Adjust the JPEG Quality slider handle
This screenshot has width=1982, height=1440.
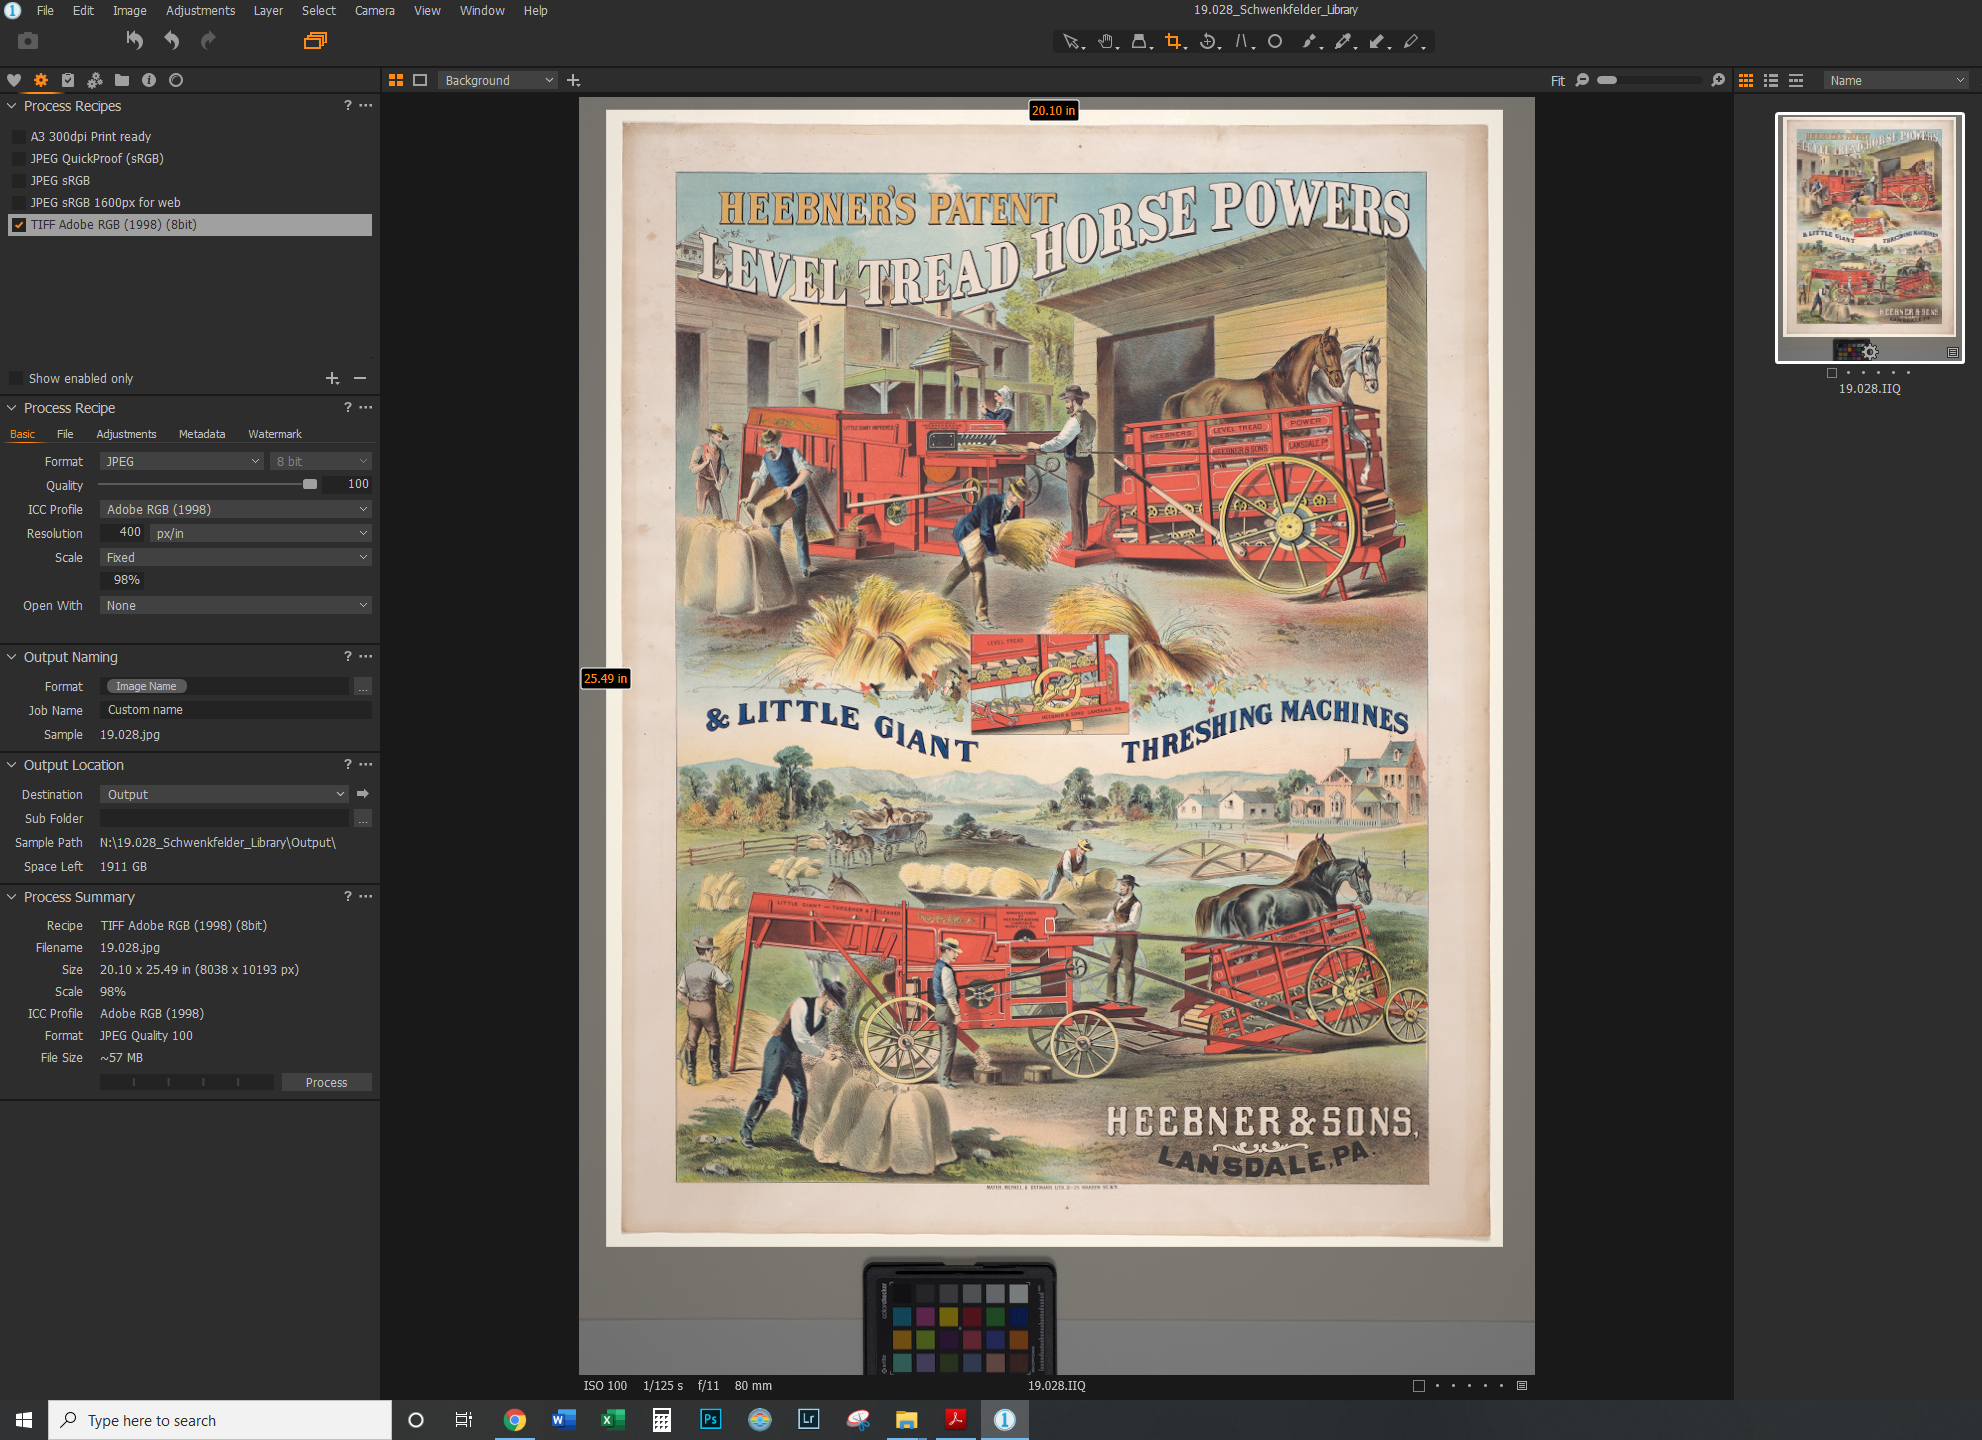tap(310, 484)
